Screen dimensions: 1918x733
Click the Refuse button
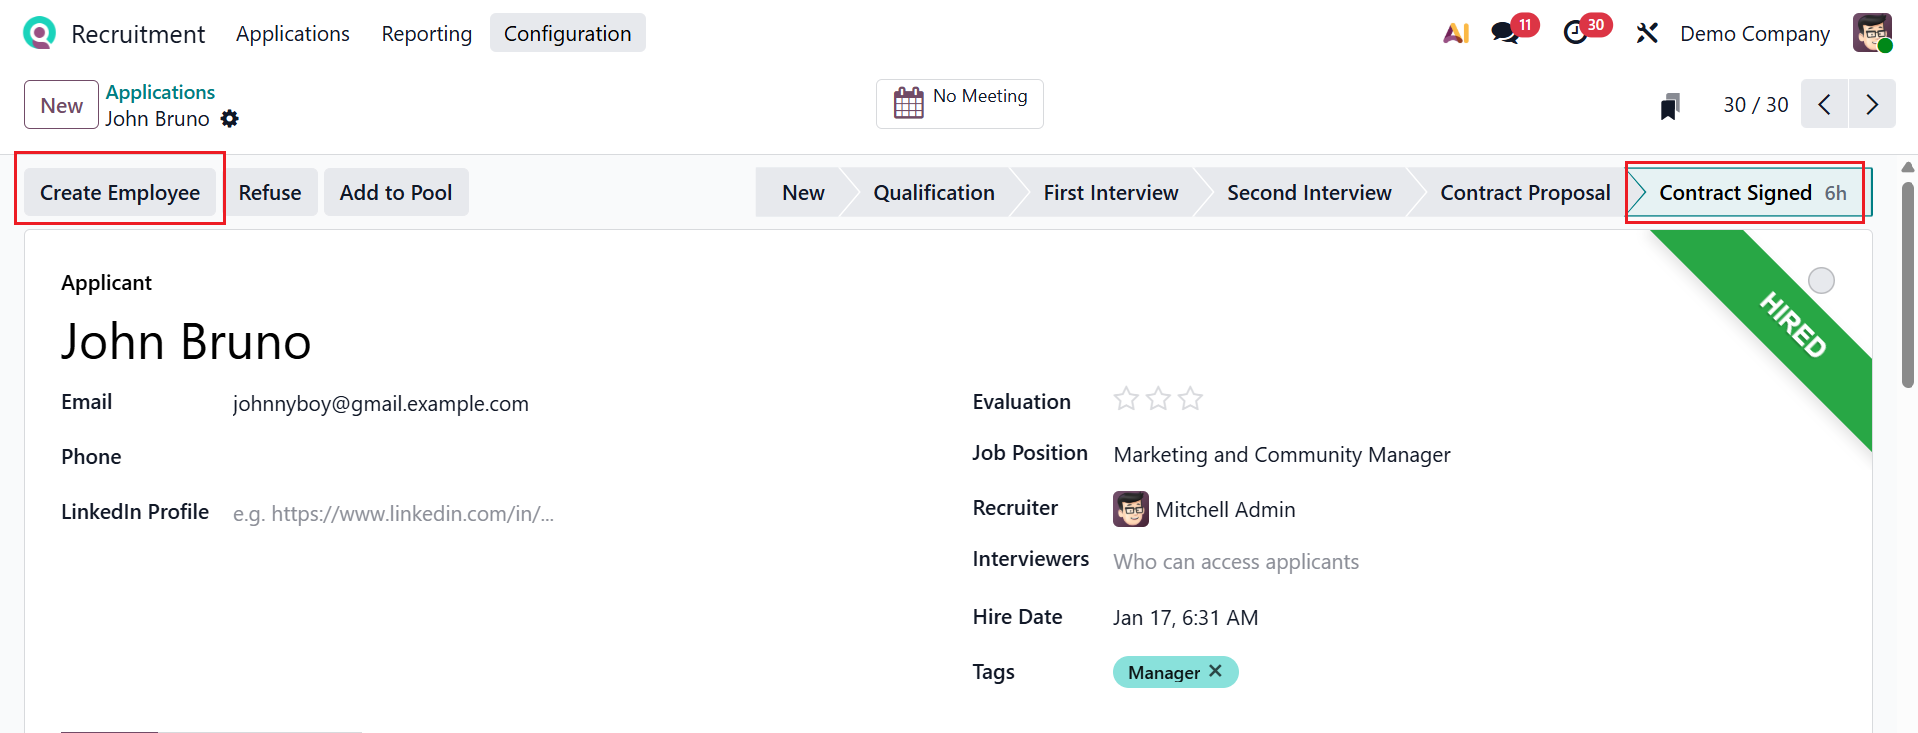tap(270, 192)
